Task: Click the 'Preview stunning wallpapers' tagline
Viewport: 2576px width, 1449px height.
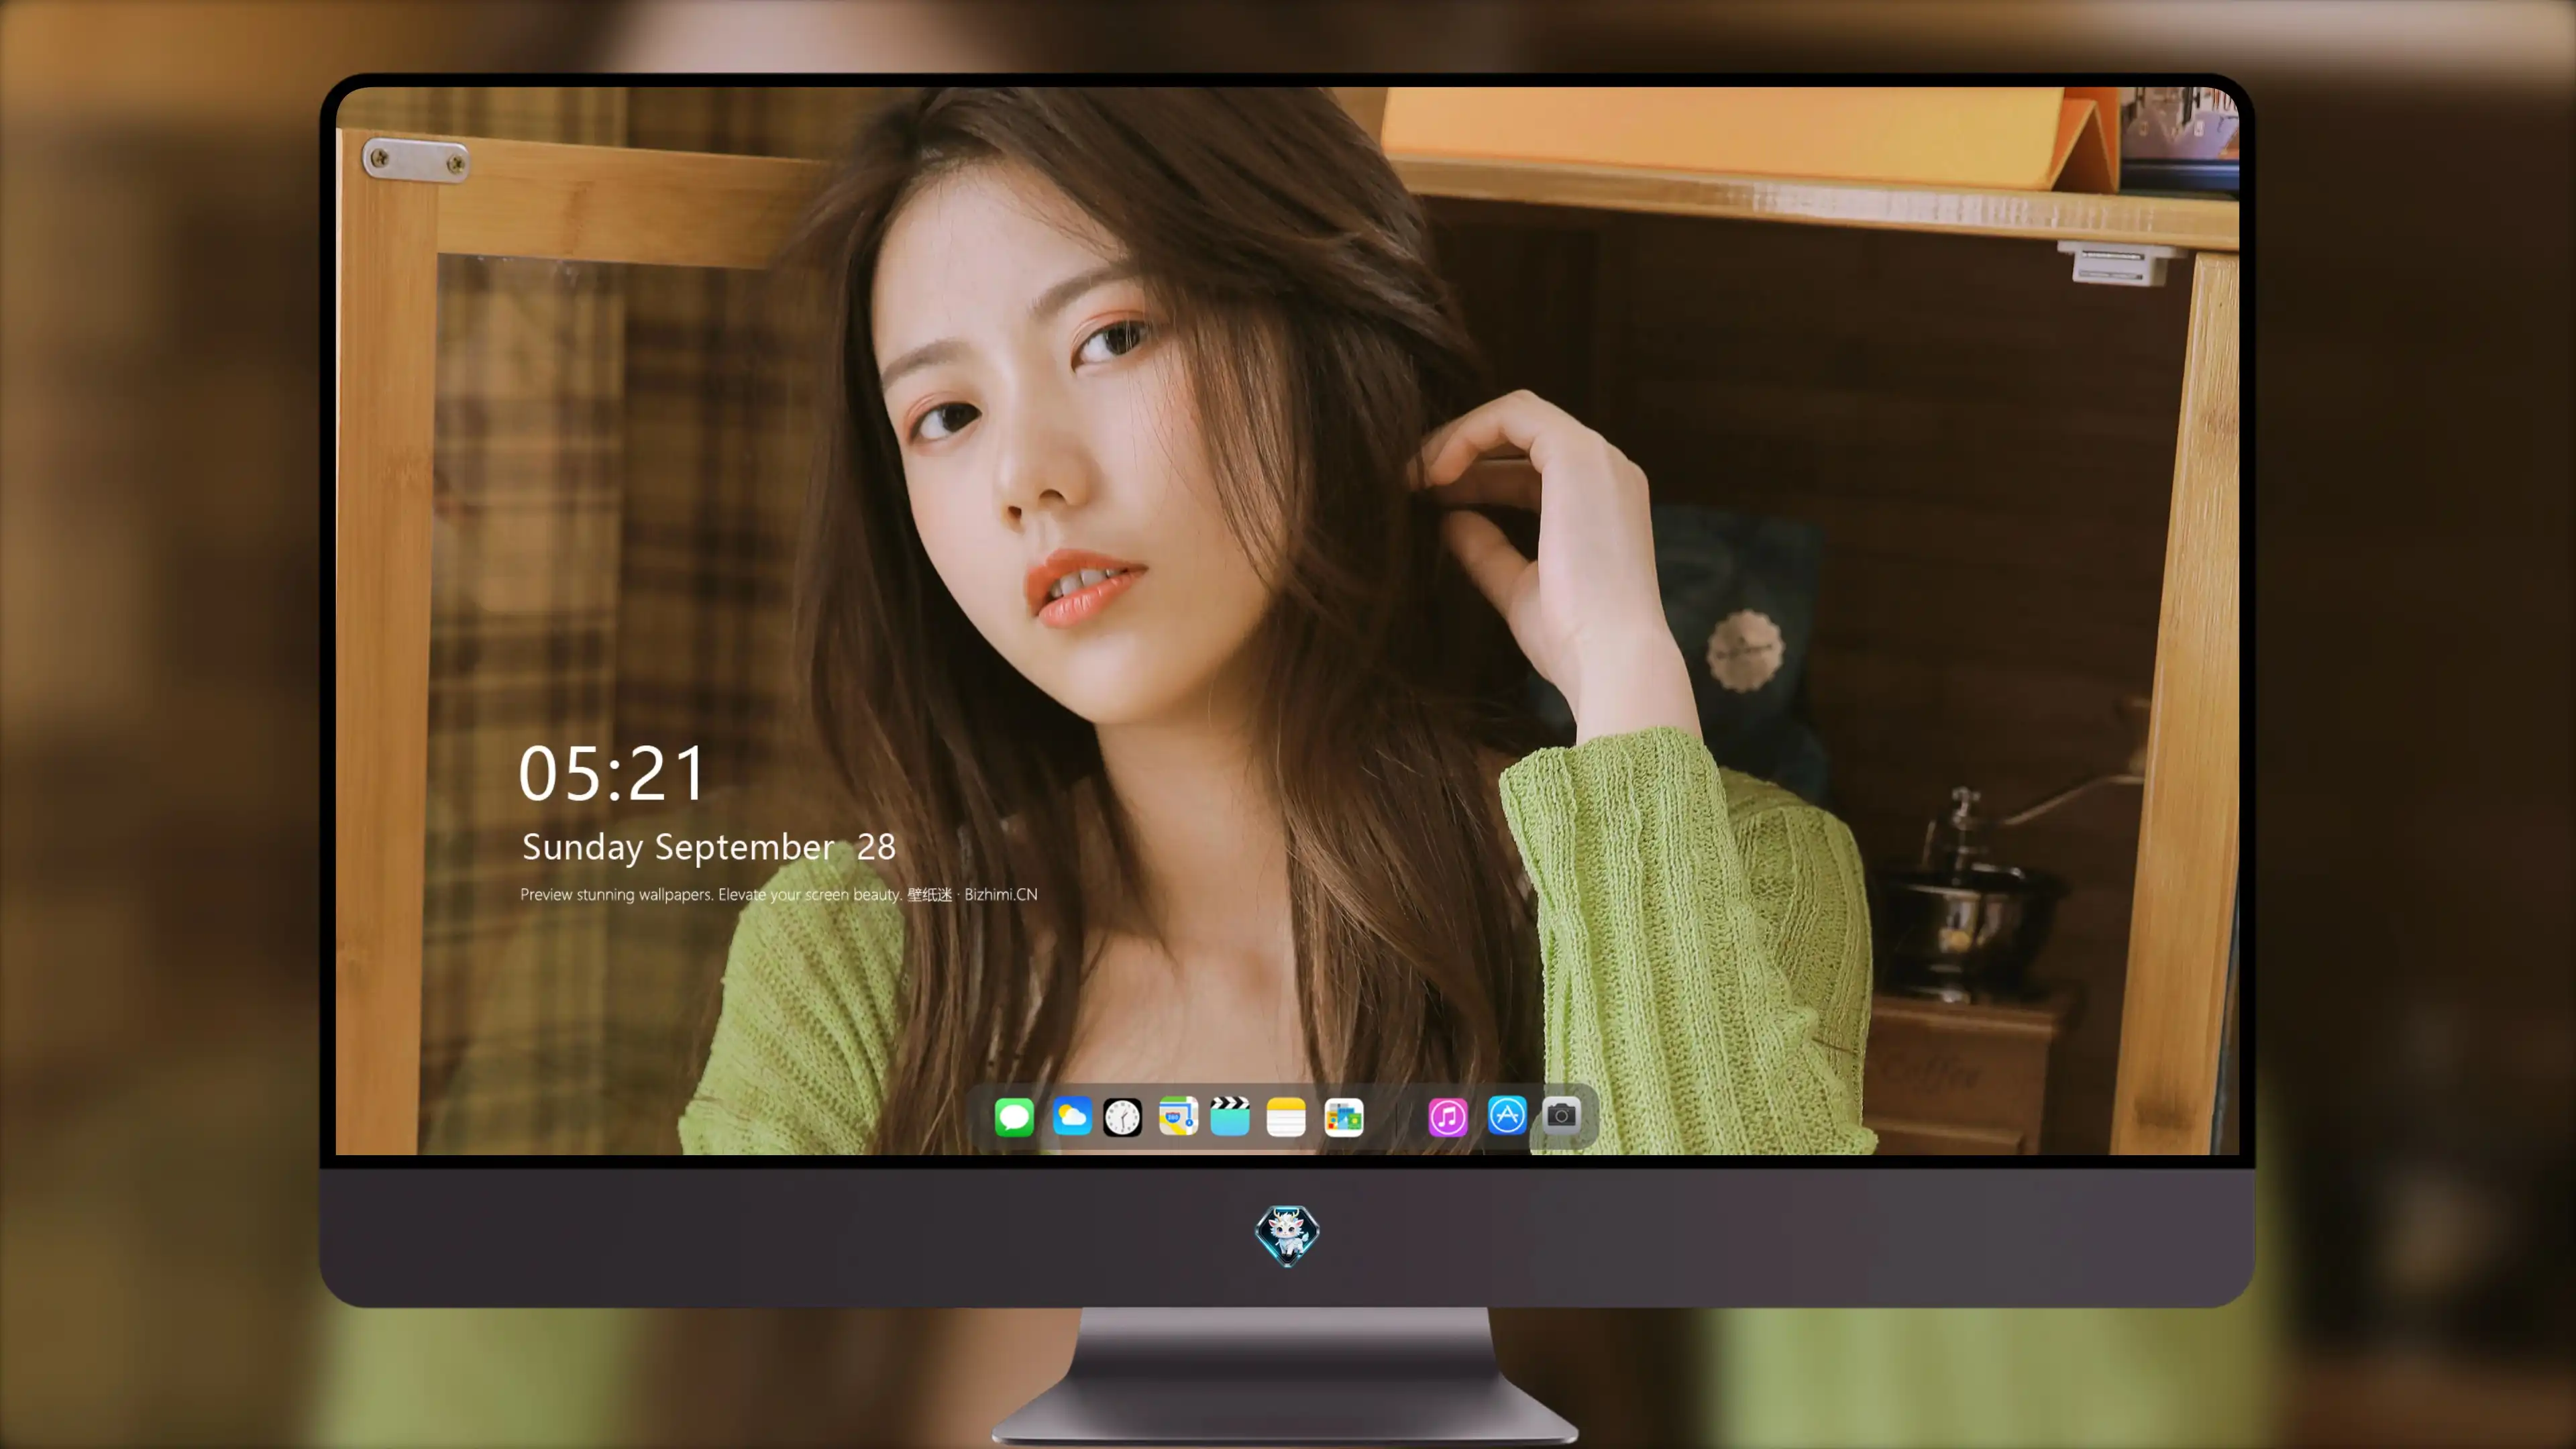Action: pos(779,894)
